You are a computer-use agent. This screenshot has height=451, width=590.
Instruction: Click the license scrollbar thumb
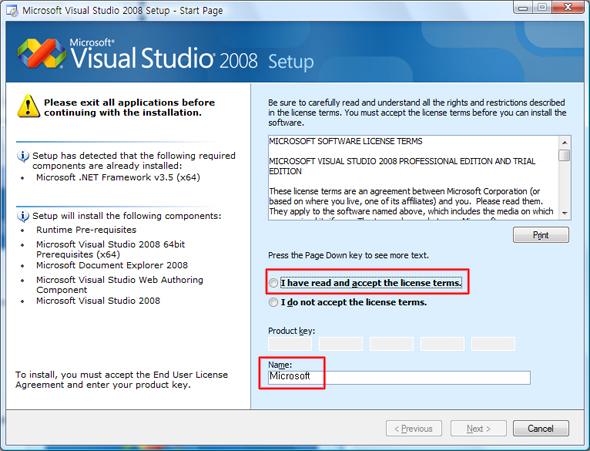tap(564, 155)
